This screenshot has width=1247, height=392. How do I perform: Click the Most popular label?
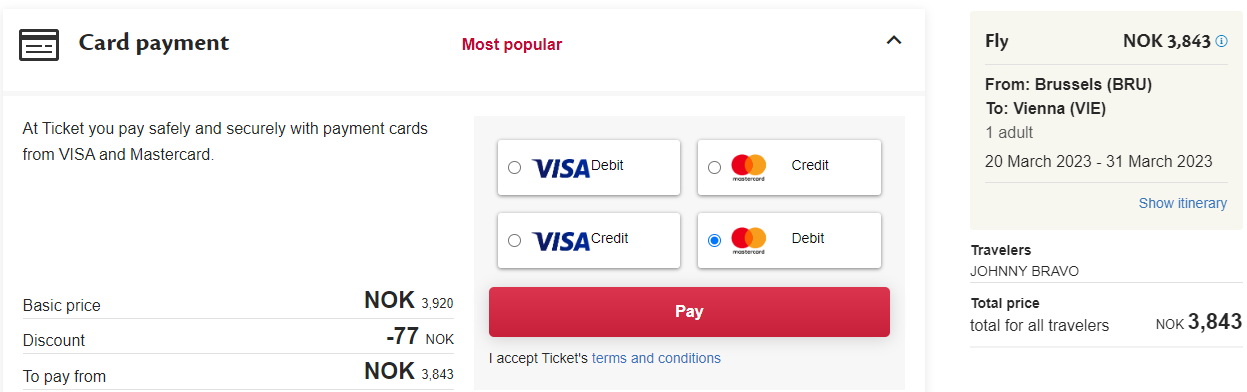[512, 44]
